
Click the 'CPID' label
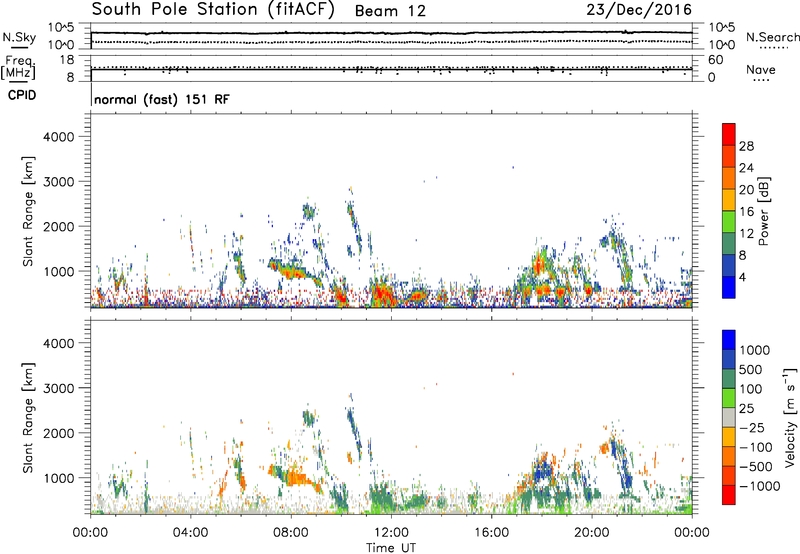[22, 95]
